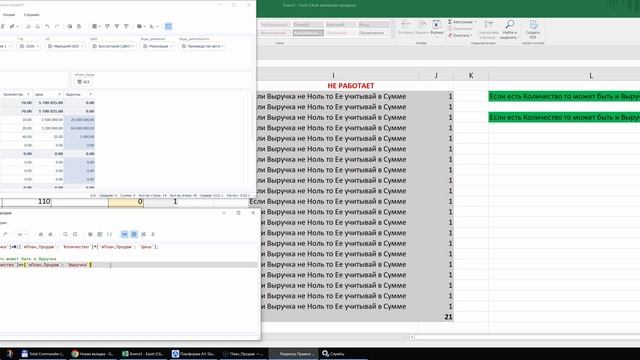Select the yellow Excel cell showing '0'

pos(126,202)
